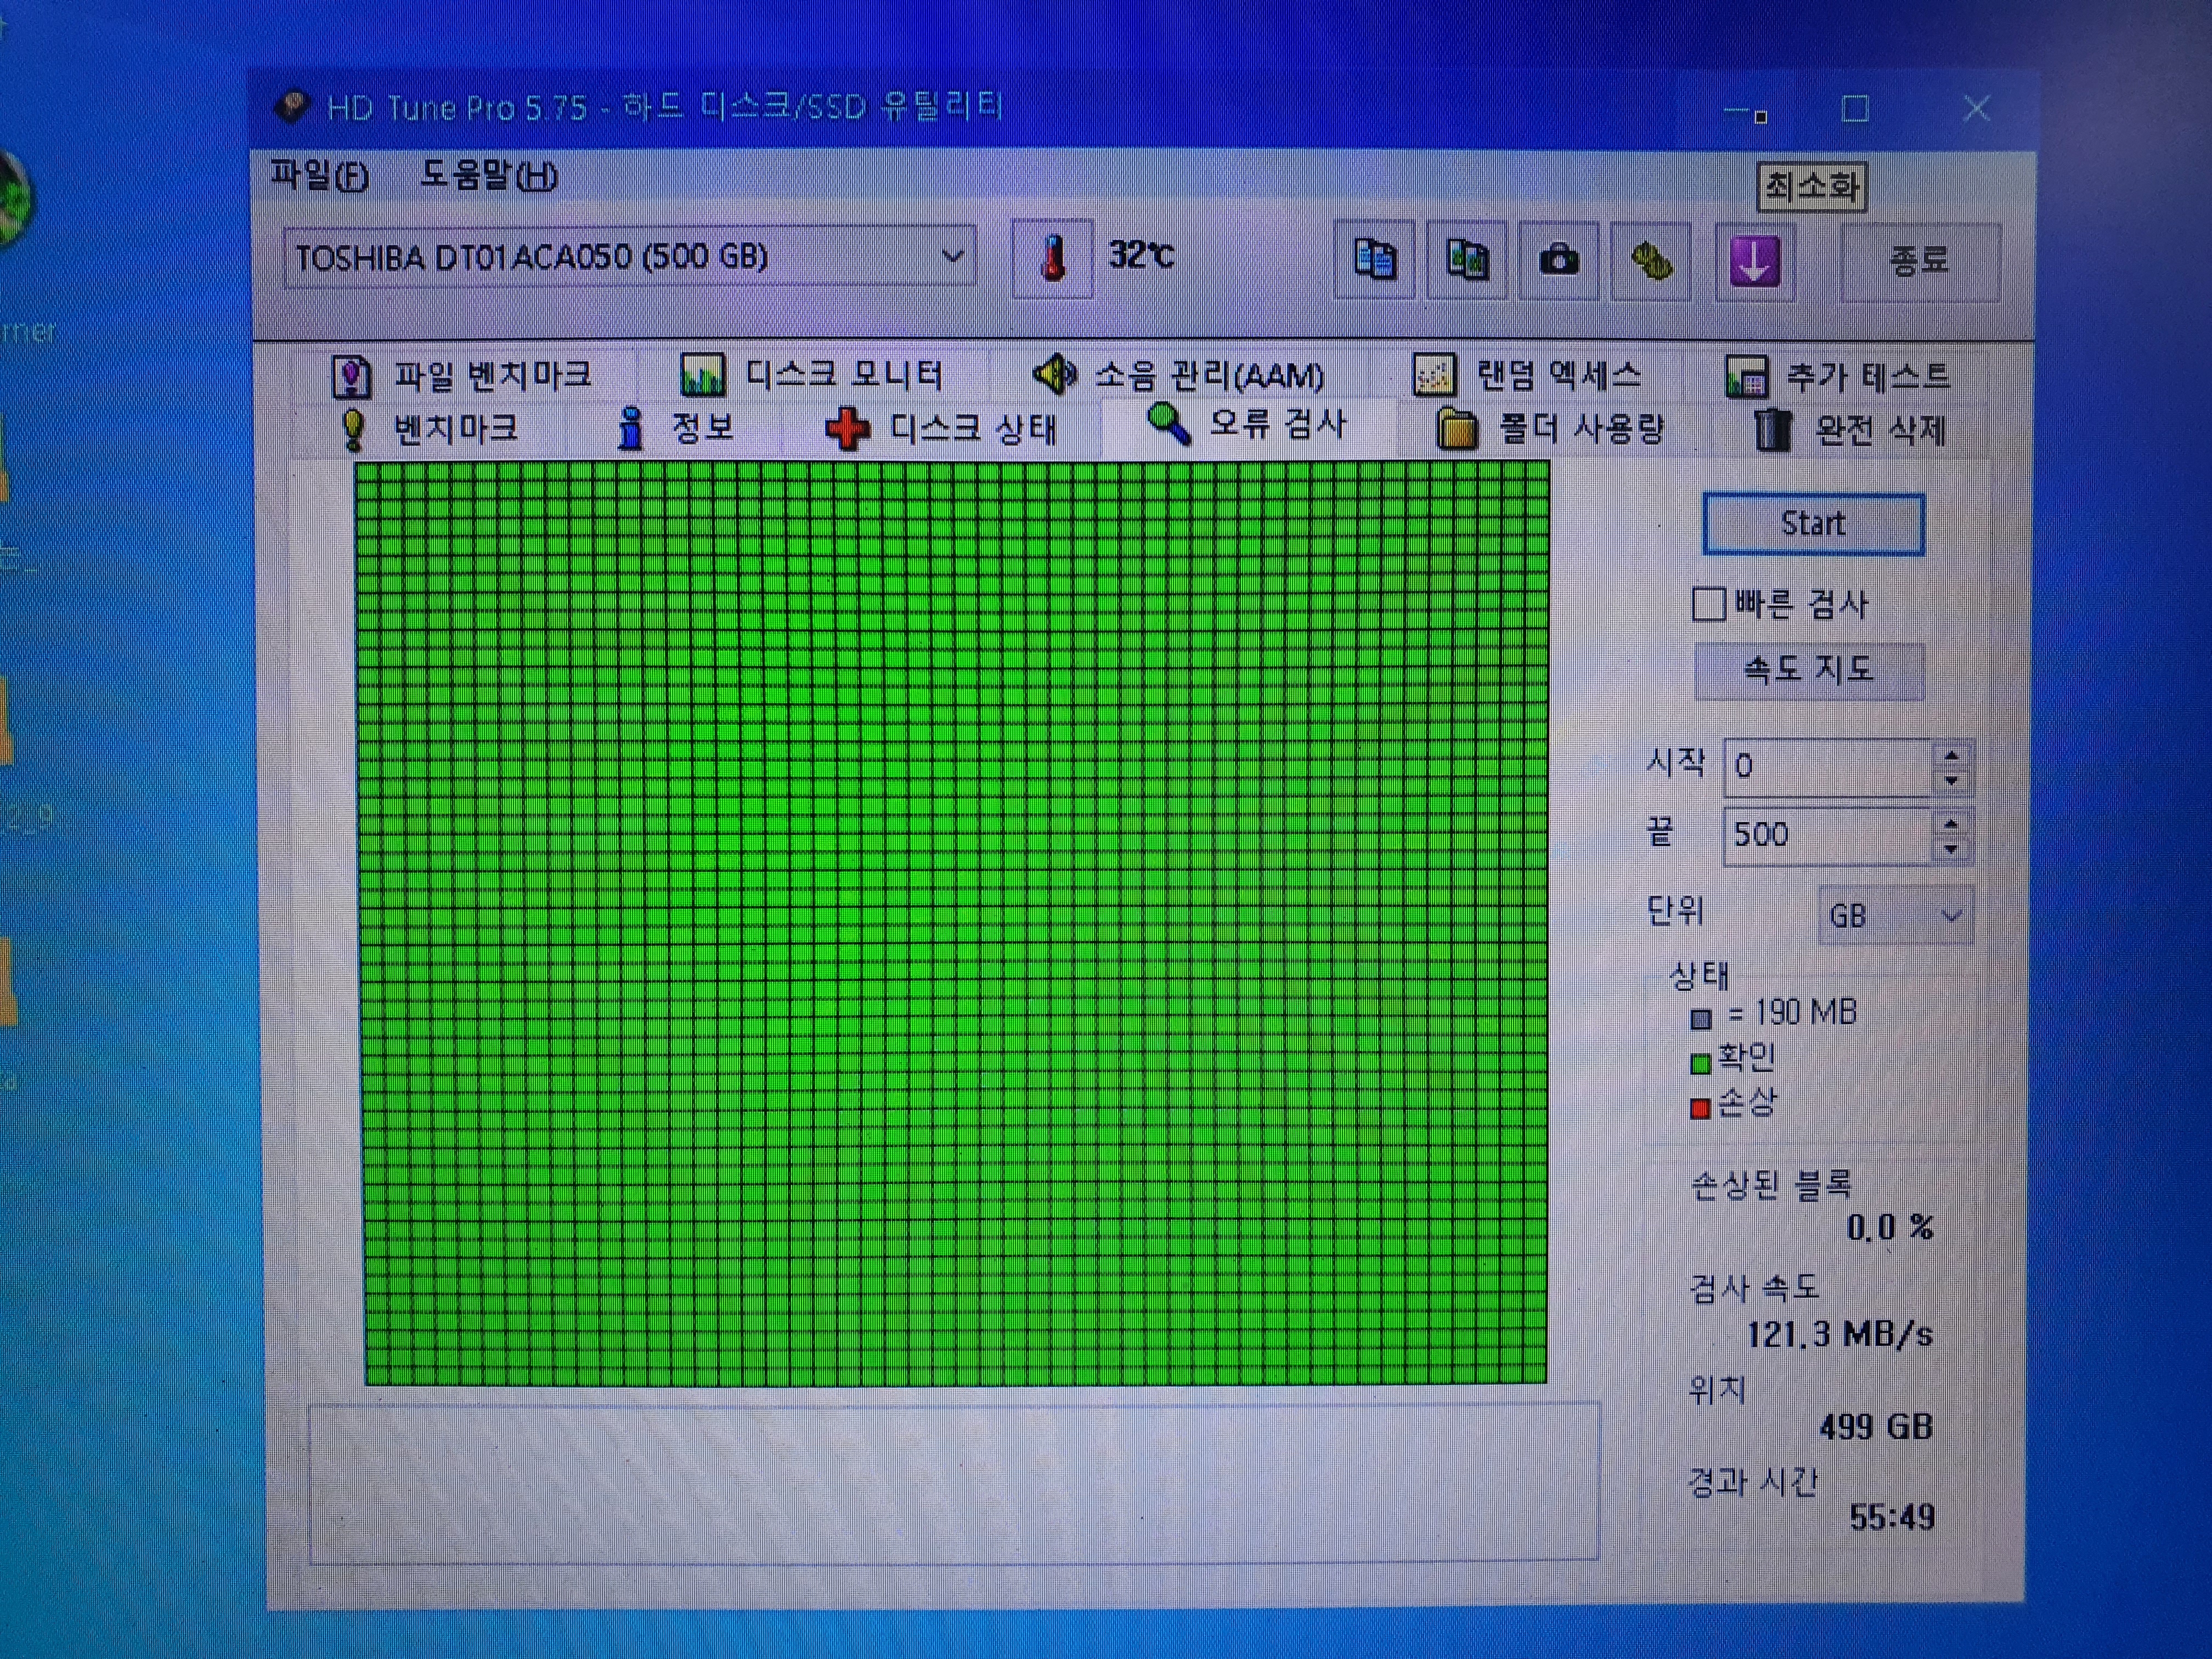Click the copy screenshot to clipboard icon
2212x1659 pixels.
tap(1466, 260)
